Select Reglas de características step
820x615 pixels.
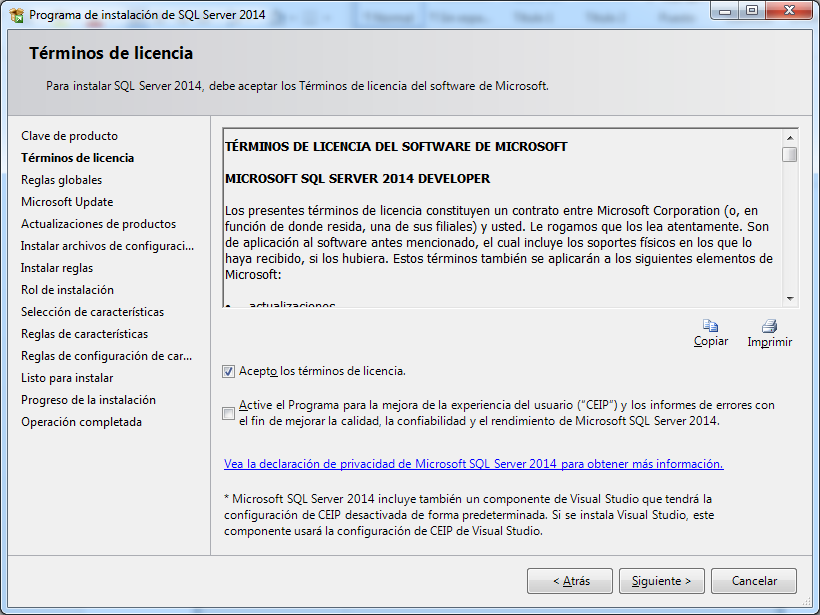[x=85, y=334]
